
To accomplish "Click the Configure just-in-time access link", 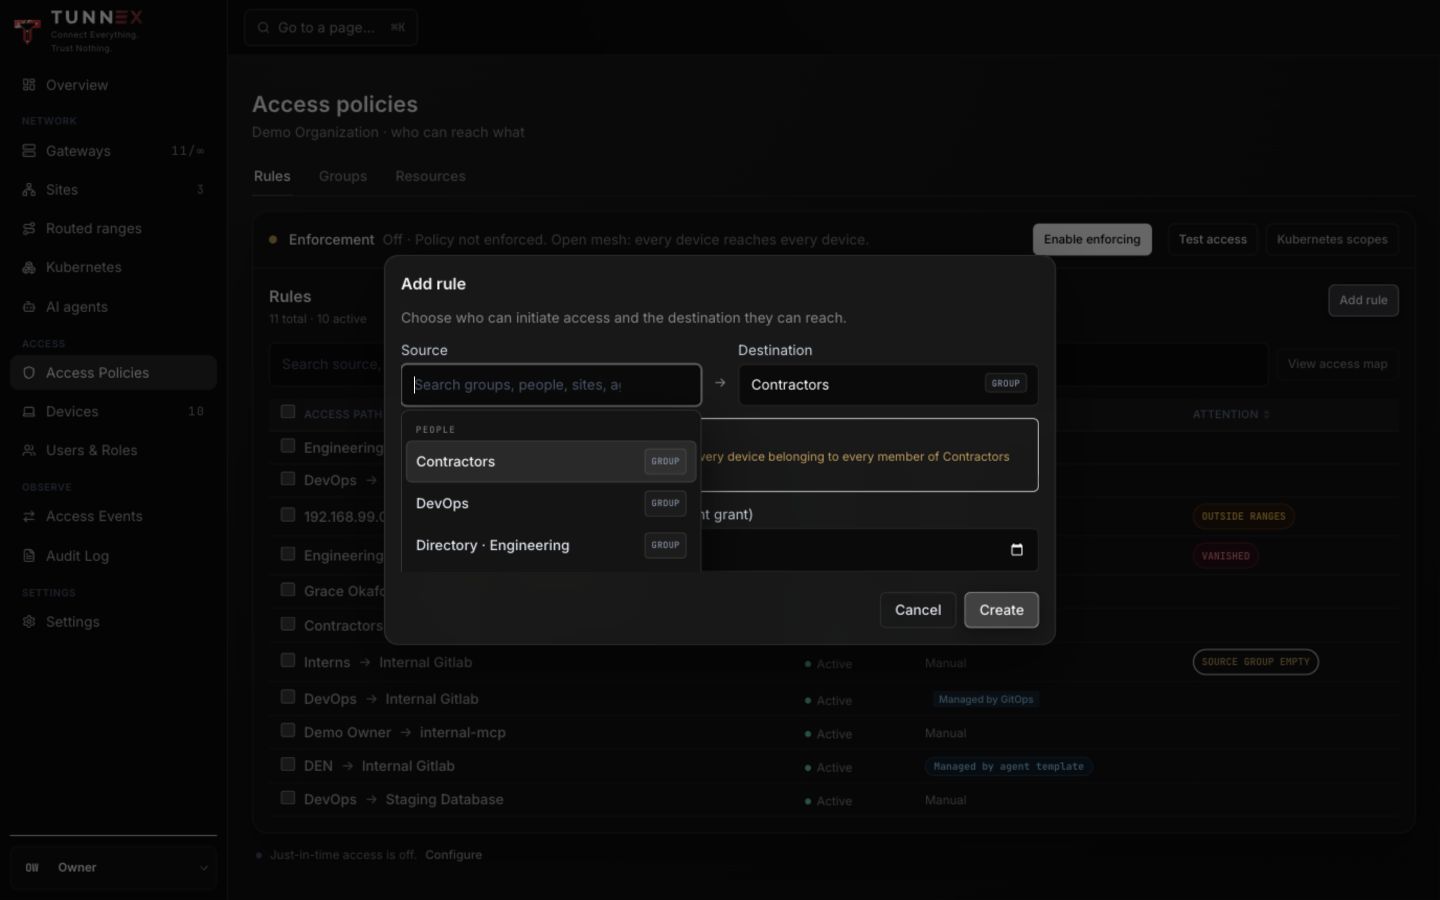I will point(453,855).
